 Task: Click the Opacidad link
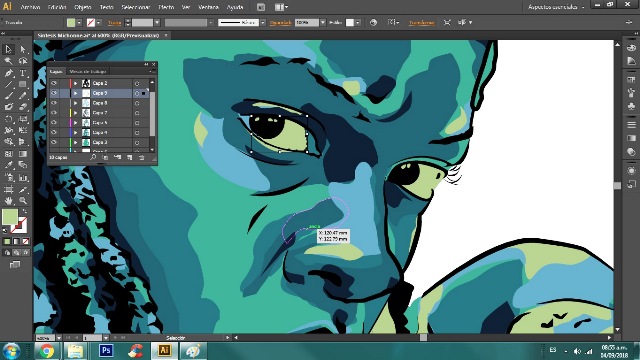click(280, 23)
